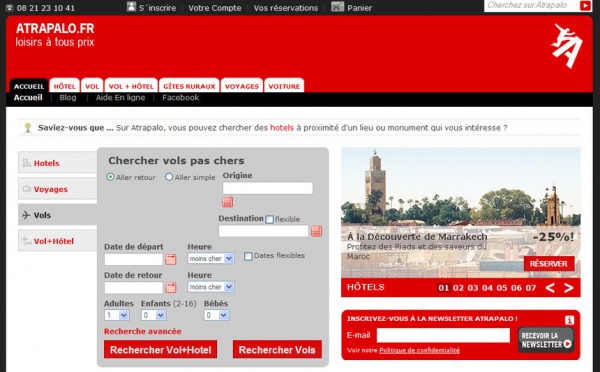Open the Bébés count dropdown
Image resolution: width=600 pixels, height=372 pixels.
click(x=217, y=315)
